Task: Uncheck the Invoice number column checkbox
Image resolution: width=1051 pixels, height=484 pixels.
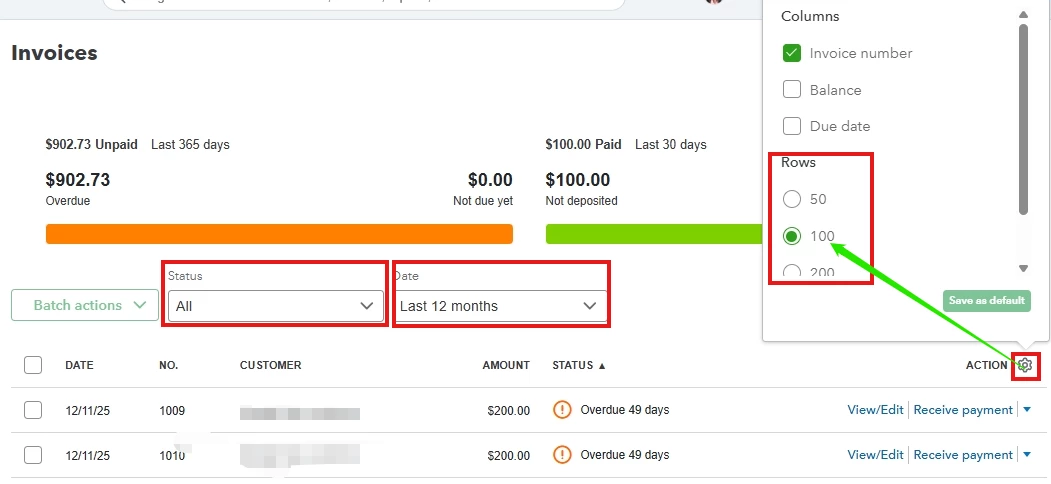Action: [x=792, y=53]
